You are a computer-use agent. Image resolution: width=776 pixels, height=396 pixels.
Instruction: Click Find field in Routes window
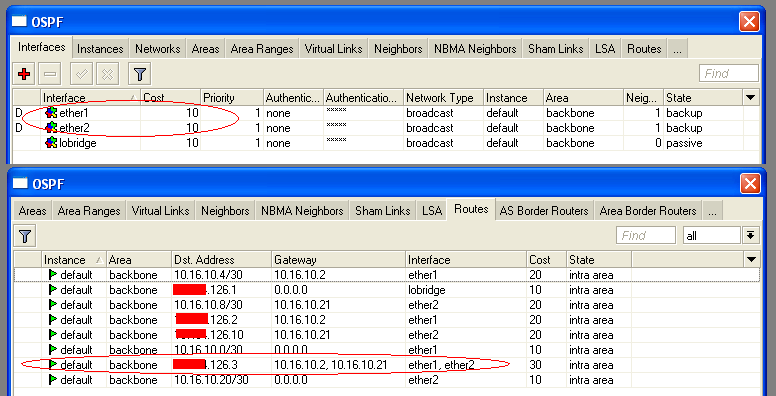click(x=646, y=236)
